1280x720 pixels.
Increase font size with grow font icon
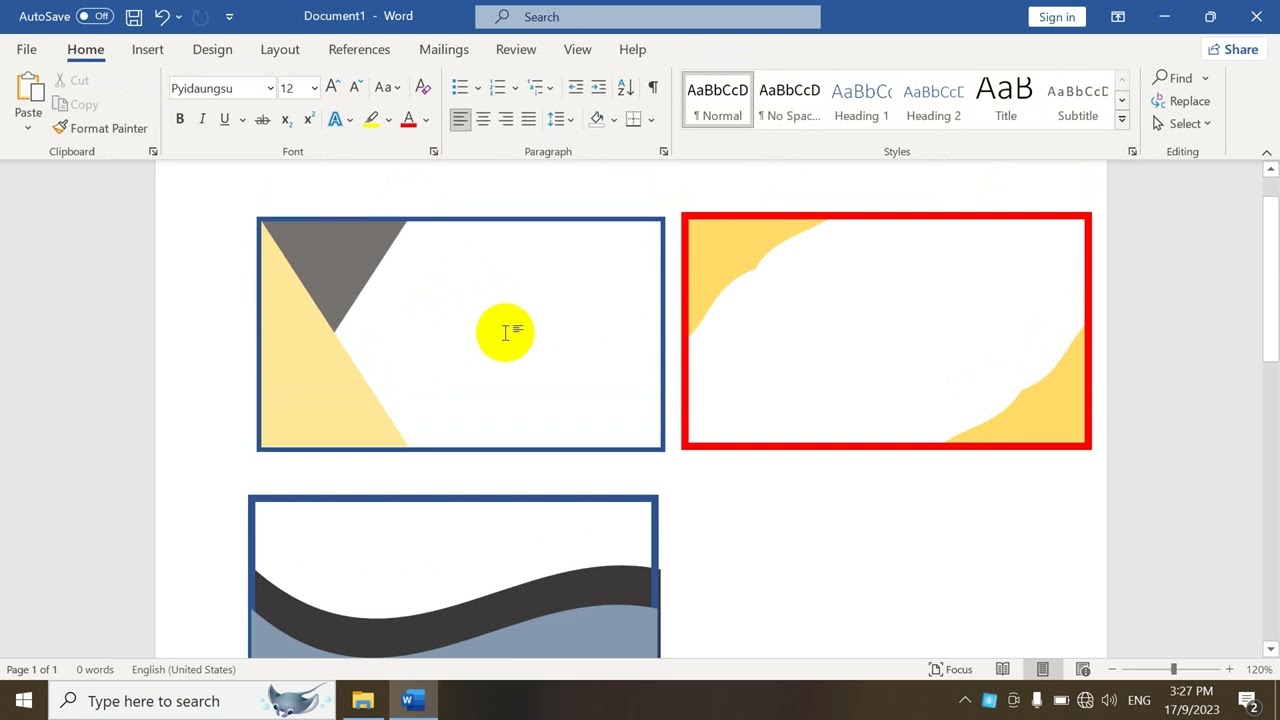(333, 88)
